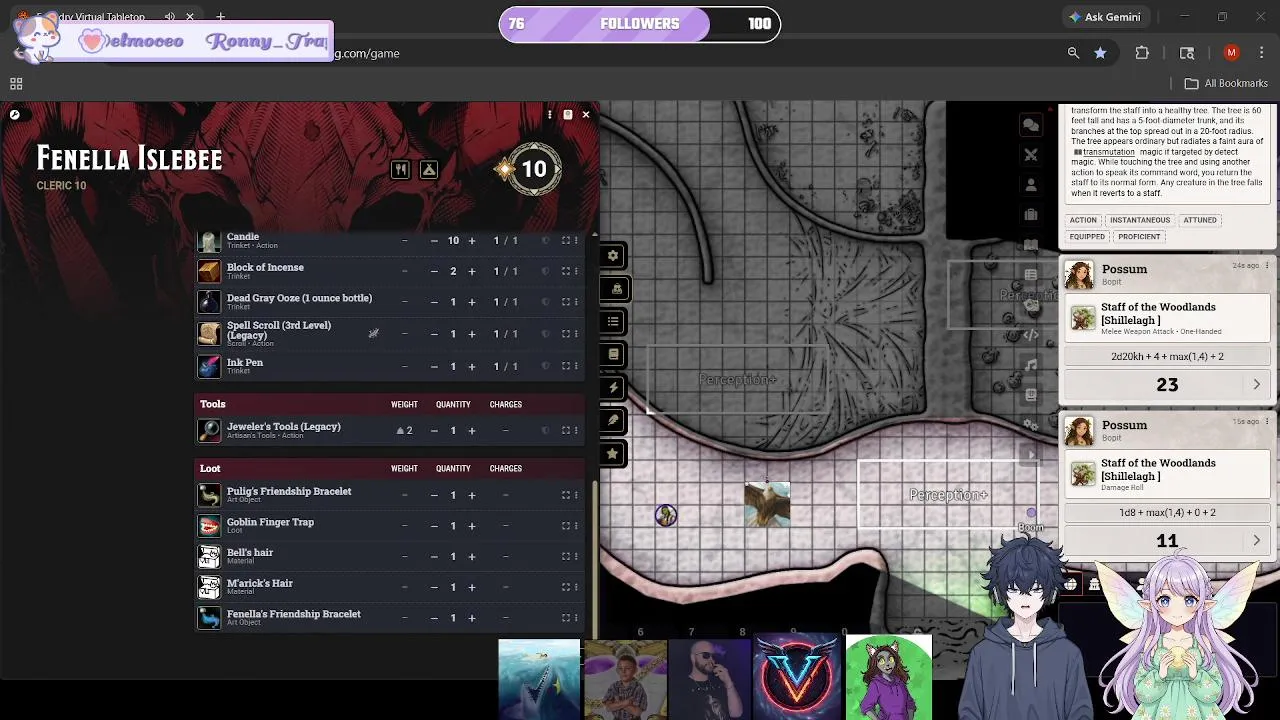Viewport: 1280px width, 720px height.
Task: Expand the attack roll result 23
Action: (1256, 385)
